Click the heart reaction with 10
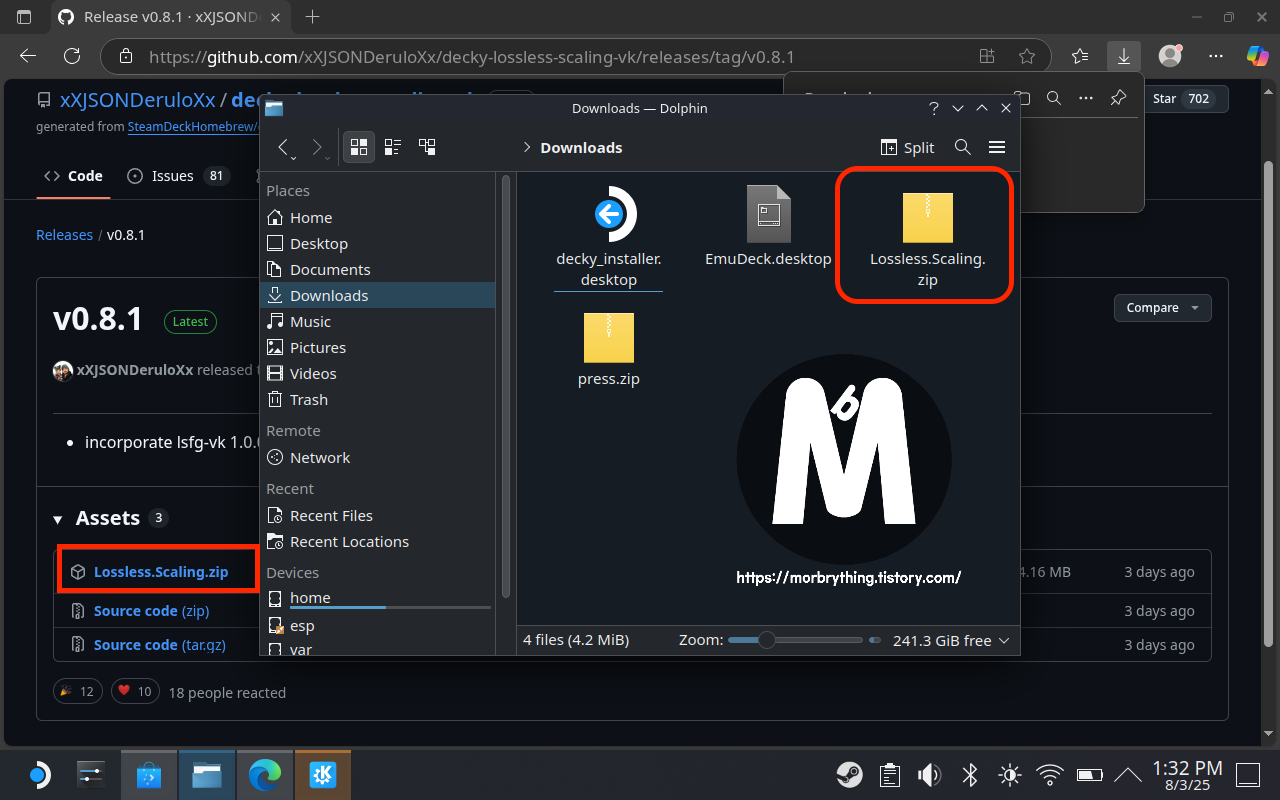Screen dimensions: 1280x800 pos(134,691)
